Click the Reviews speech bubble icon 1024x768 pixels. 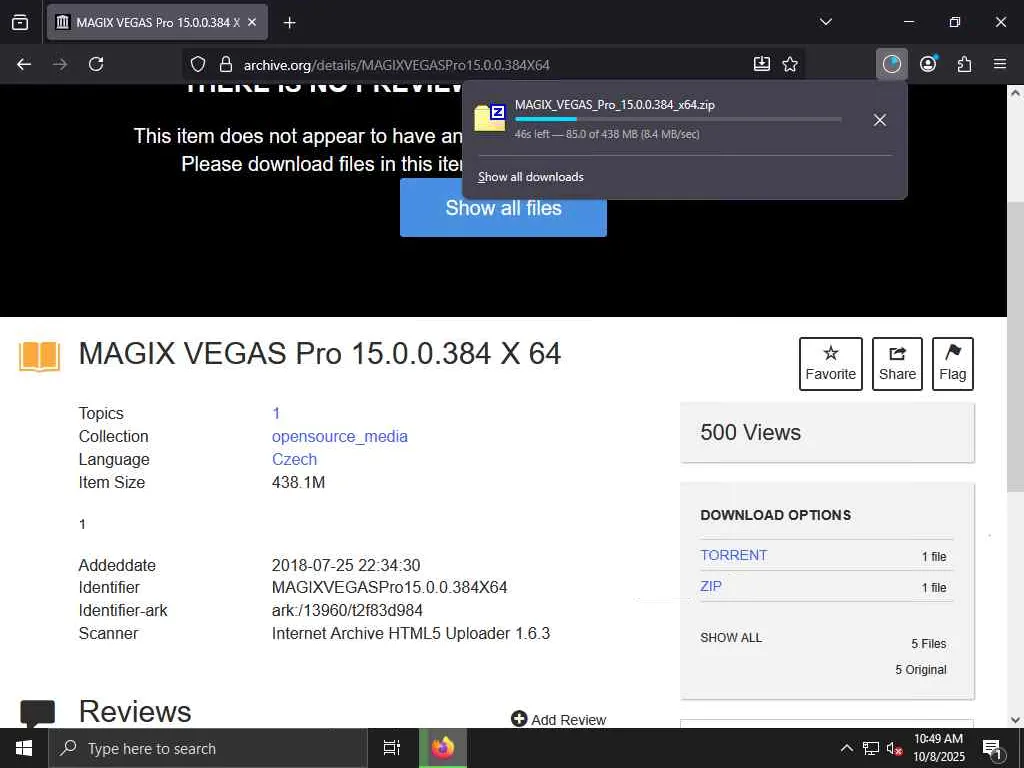click(37, 713)
